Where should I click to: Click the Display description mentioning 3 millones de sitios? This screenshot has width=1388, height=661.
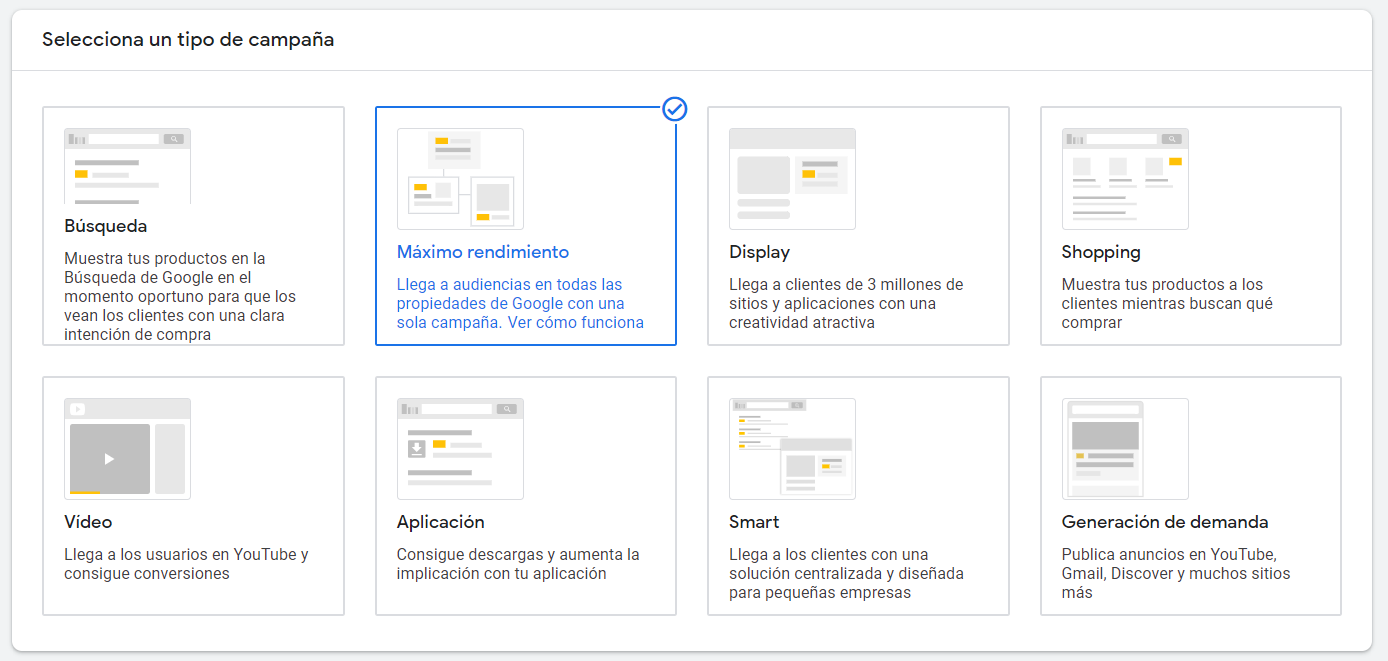(846, 303)
